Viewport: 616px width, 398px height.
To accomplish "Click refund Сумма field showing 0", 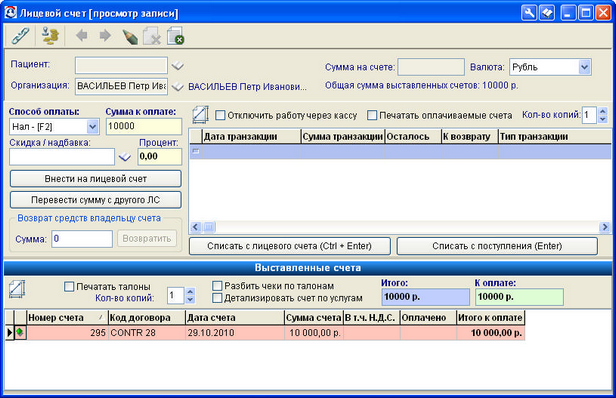I will (x=82, y=239).
